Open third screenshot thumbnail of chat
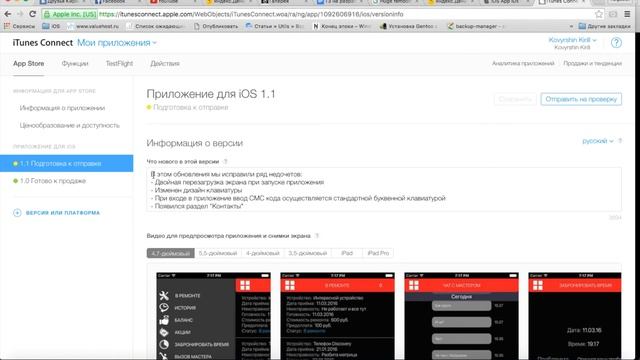The height and width of the screenshot is (360, 640). (462, 316)
